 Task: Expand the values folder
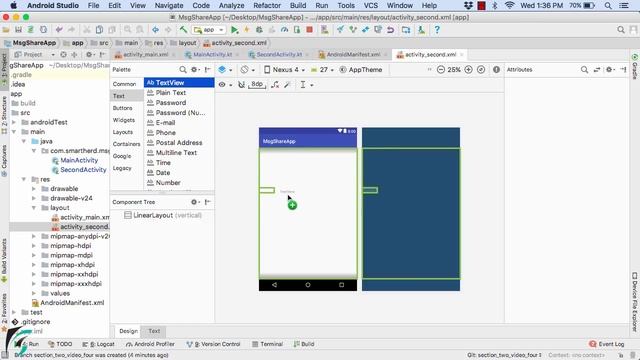tap(34, 293)
